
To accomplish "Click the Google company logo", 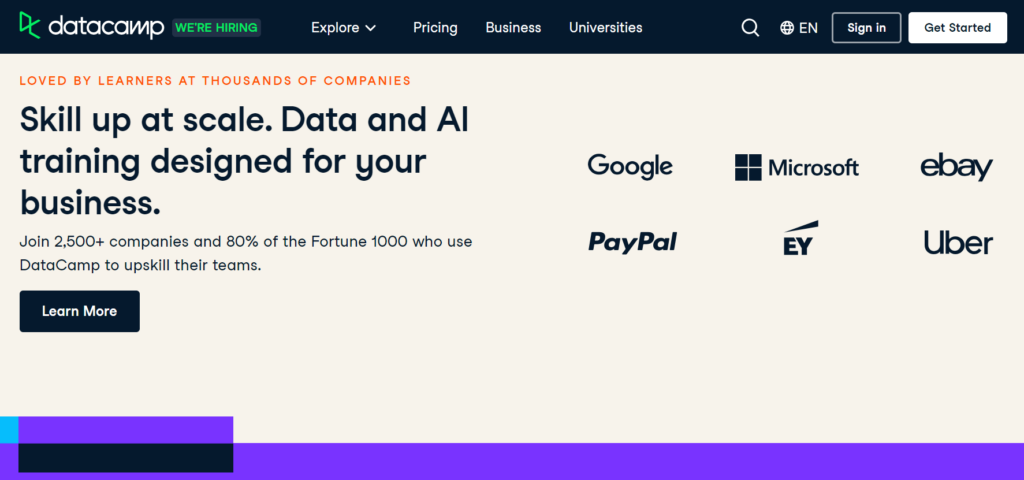I will click(x=630, y=167).
